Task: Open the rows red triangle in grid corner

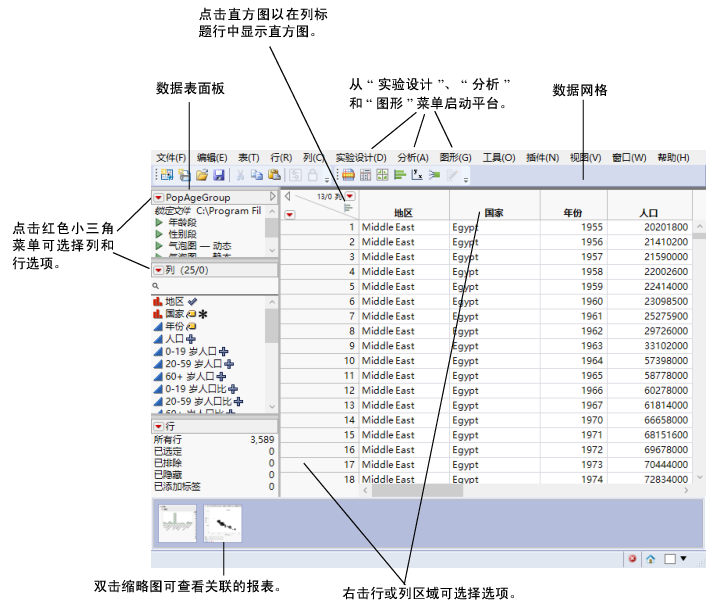Action: 290,214
